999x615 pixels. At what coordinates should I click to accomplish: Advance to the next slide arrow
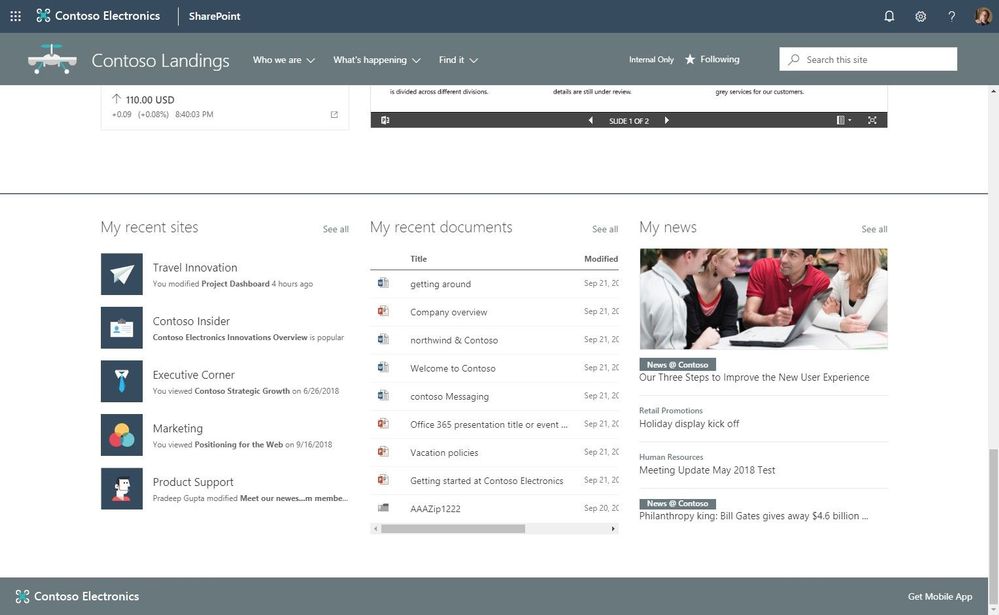(x=666, y=119)
